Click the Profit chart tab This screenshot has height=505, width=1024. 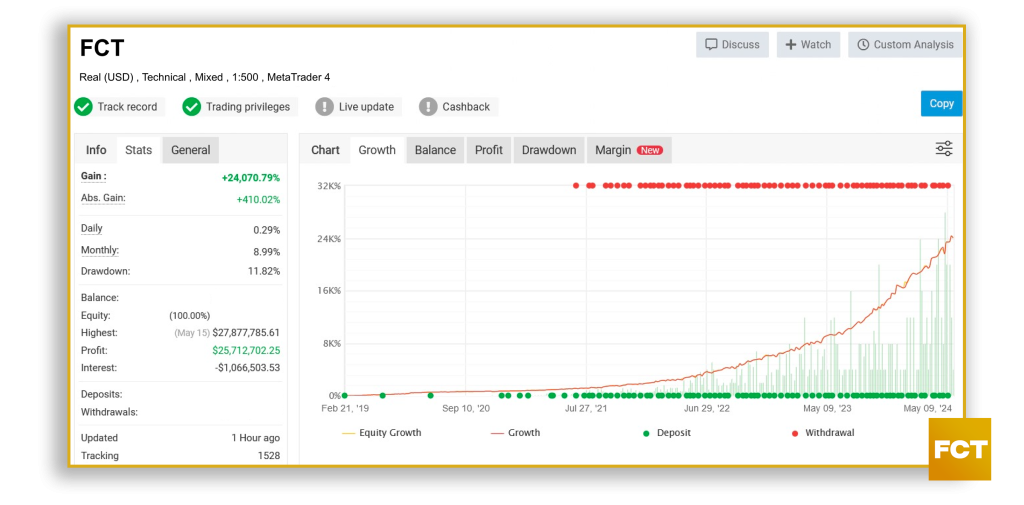(x=489, y=150)
